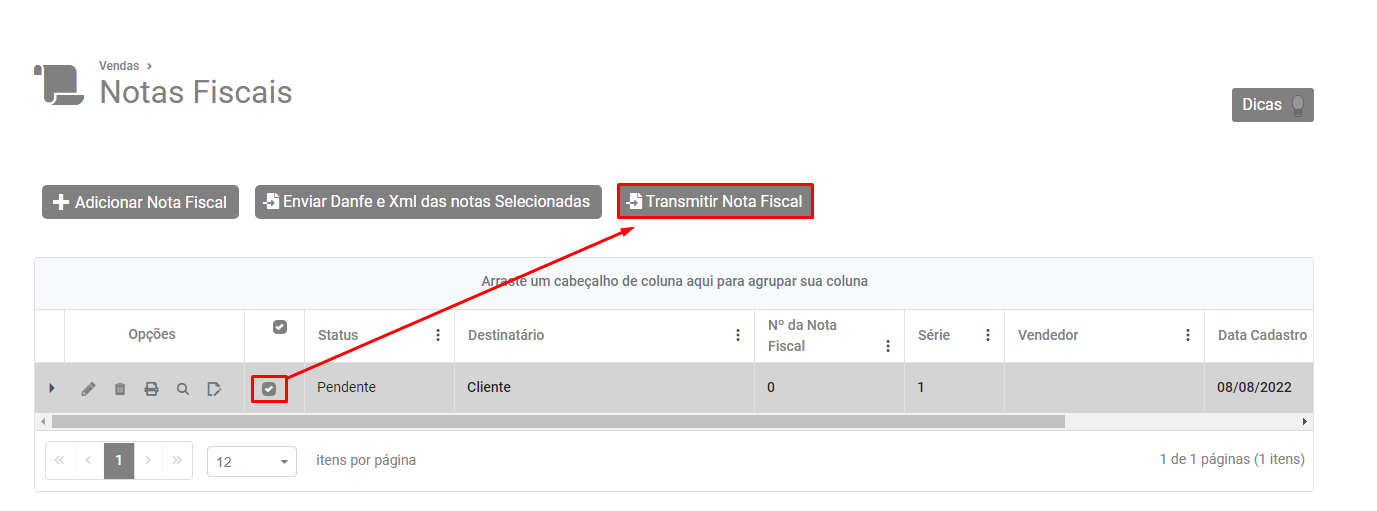This screenshot has width=1377, height=511.
Task: Delete the invoice using trash icon
Action: pyautogui.click(x=120, y=389)
